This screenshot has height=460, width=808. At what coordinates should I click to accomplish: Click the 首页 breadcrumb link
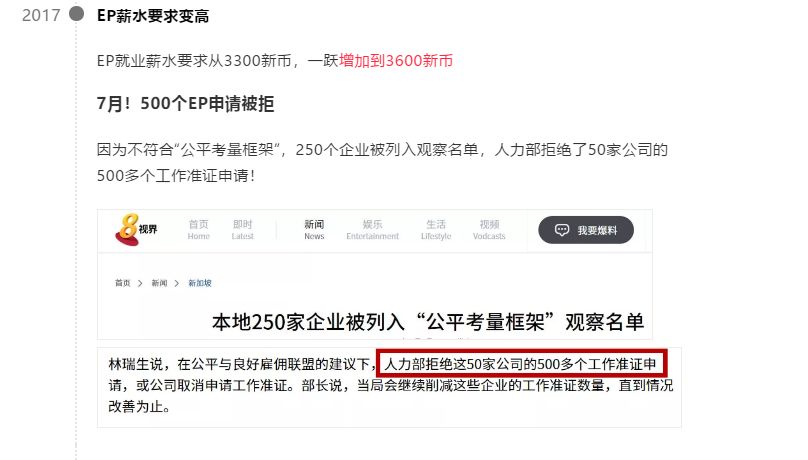click(123, 283)
